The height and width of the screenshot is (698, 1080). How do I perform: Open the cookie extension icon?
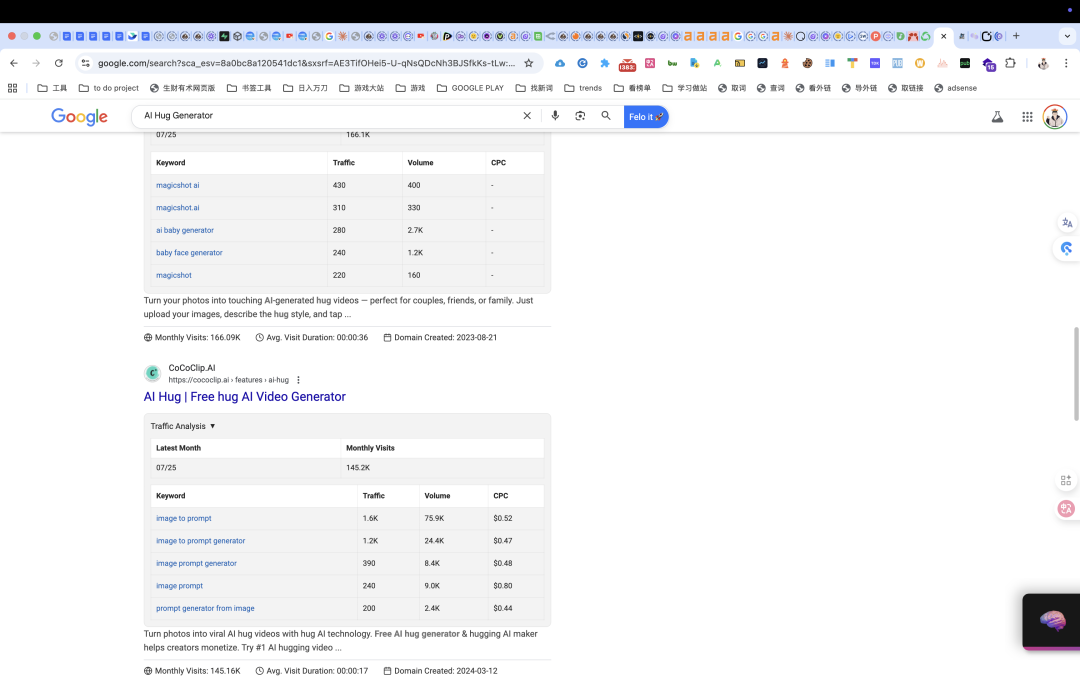(x=807, y=63)
